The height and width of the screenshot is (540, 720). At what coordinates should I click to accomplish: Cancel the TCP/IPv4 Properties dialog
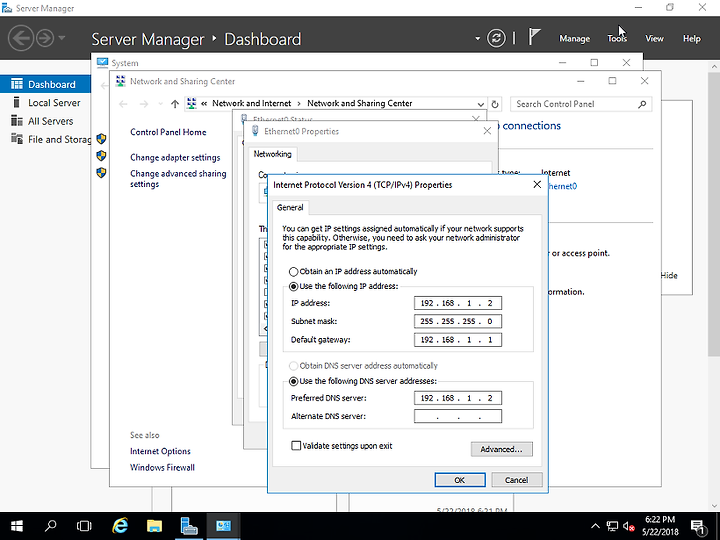(x=517, y=480)
